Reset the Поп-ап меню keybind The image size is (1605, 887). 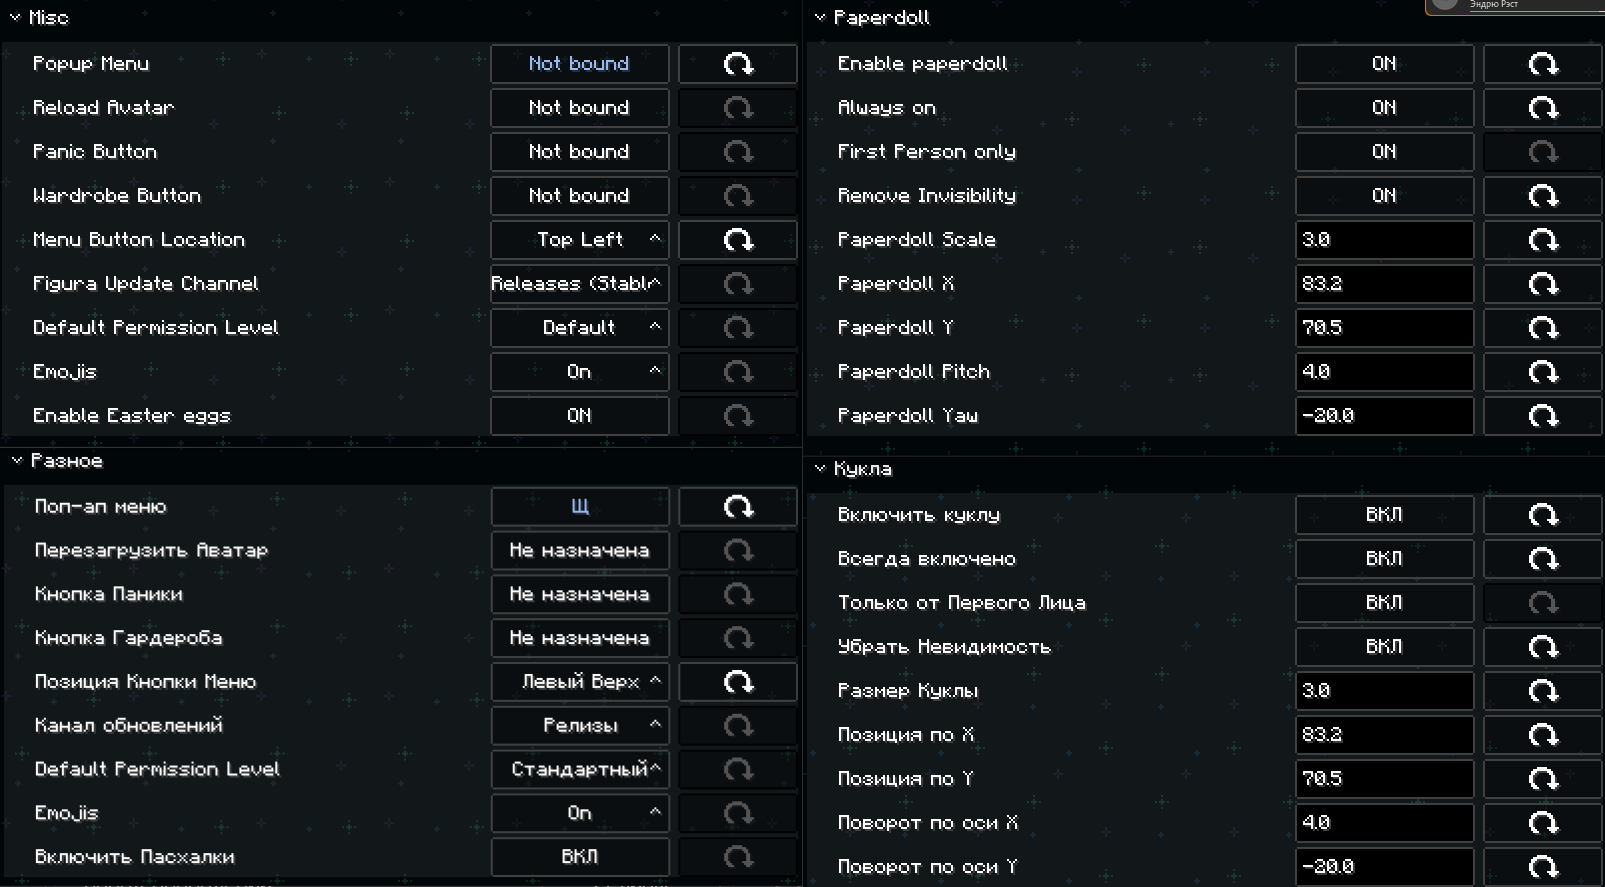pyautogui.click(x=738, y=507)
